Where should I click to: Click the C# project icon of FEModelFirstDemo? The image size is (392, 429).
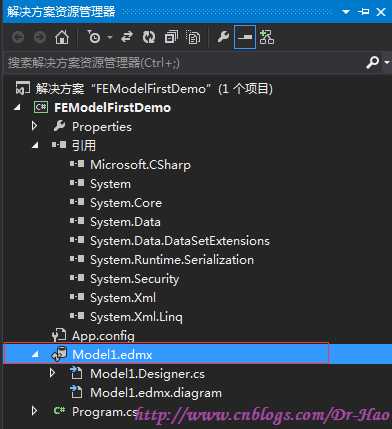click(41, 107)
